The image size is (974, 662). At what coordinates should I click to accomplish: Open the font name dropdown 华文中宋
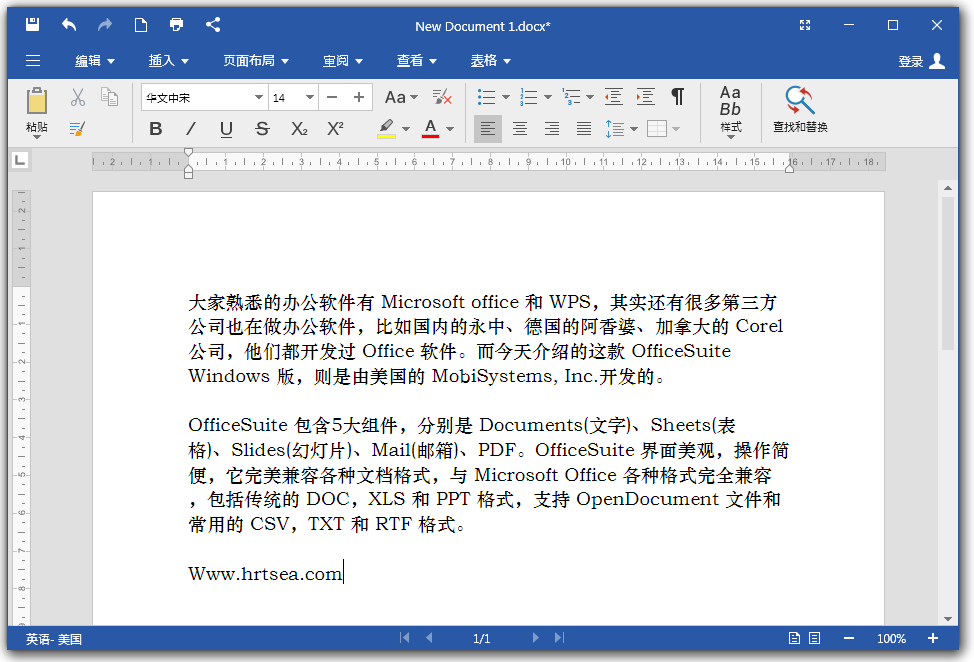click(258, 97)
